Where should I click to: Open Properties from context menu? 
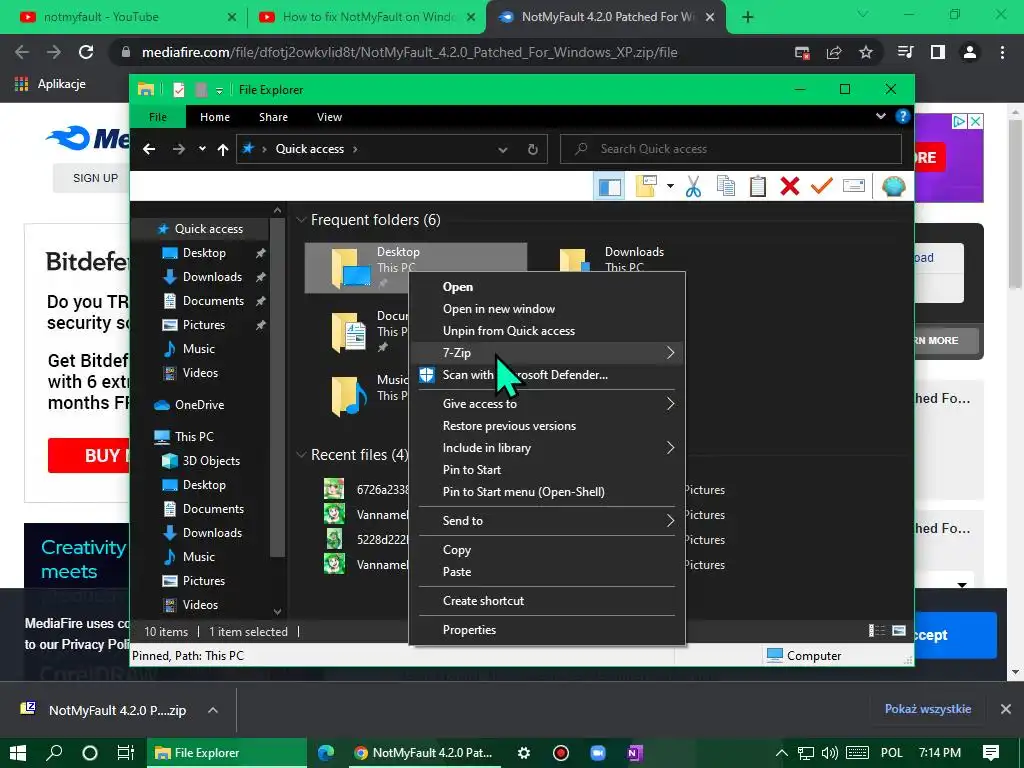[547, 630]
